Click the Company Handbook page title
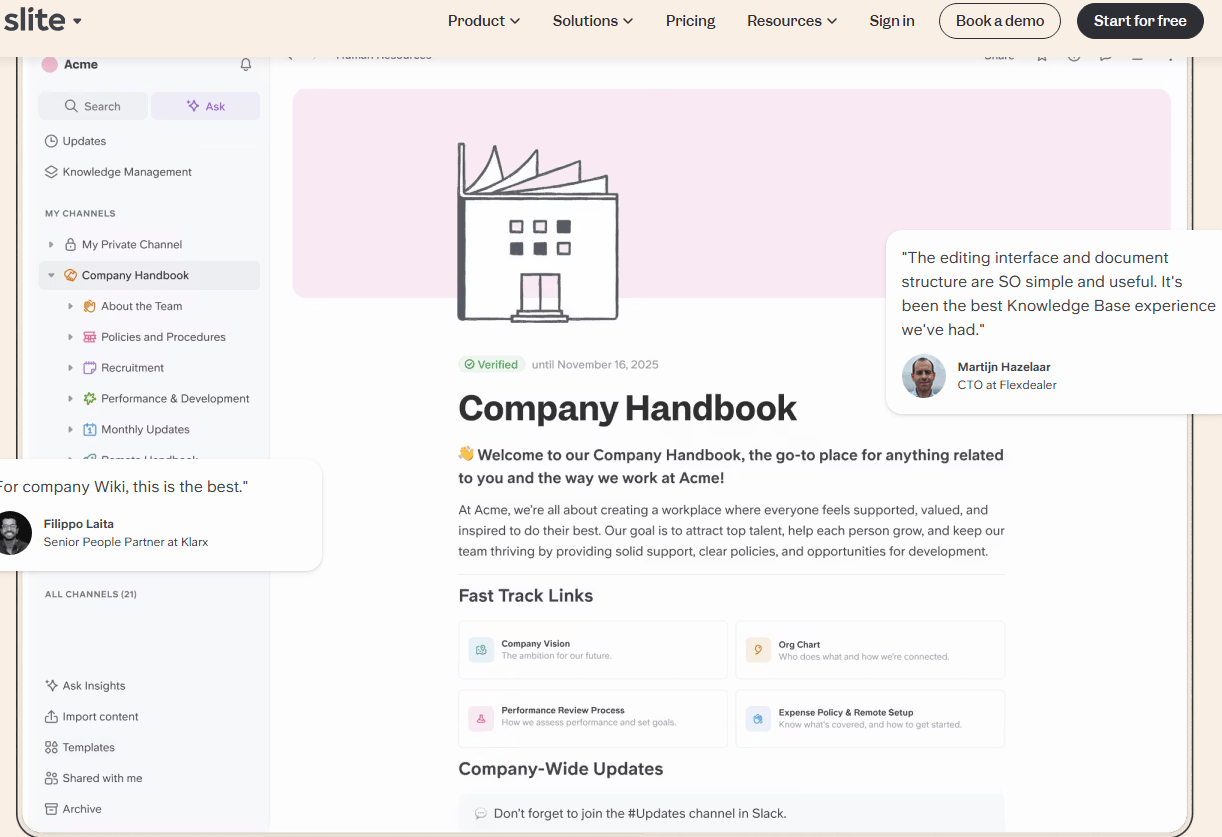The height and width of the screenshot is (837, 1222). coord(627,408)
